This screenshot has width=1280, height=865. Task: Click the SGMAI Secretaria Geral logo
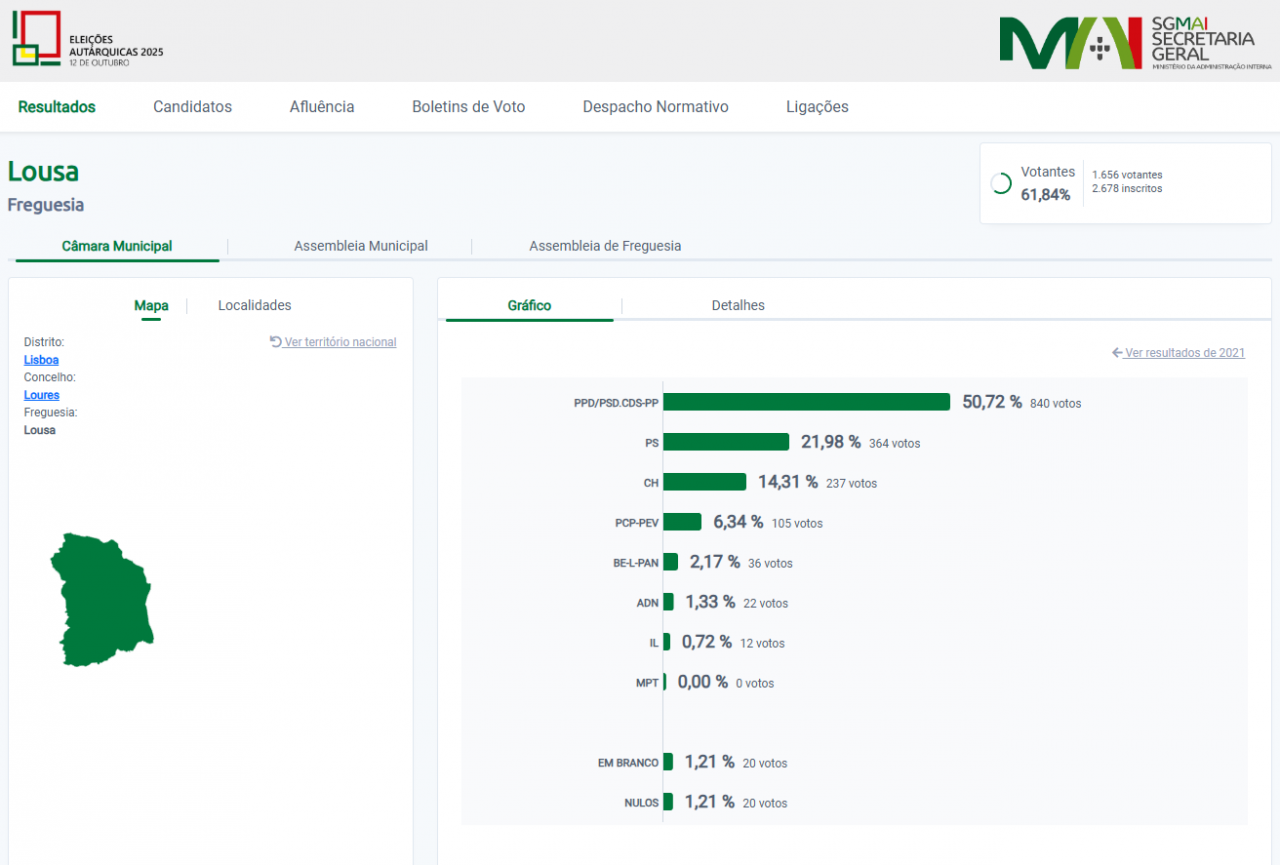tap(1135, 42)
